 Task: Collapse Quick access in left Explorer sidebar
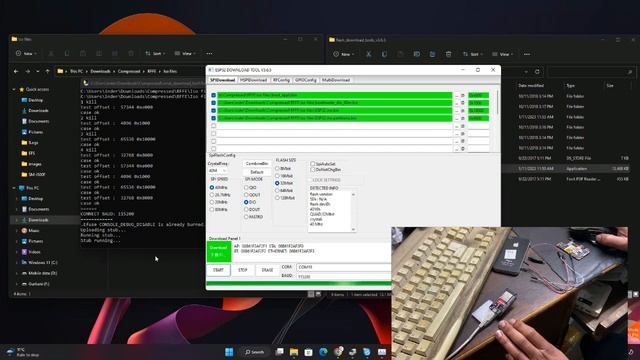pos(14,89)
